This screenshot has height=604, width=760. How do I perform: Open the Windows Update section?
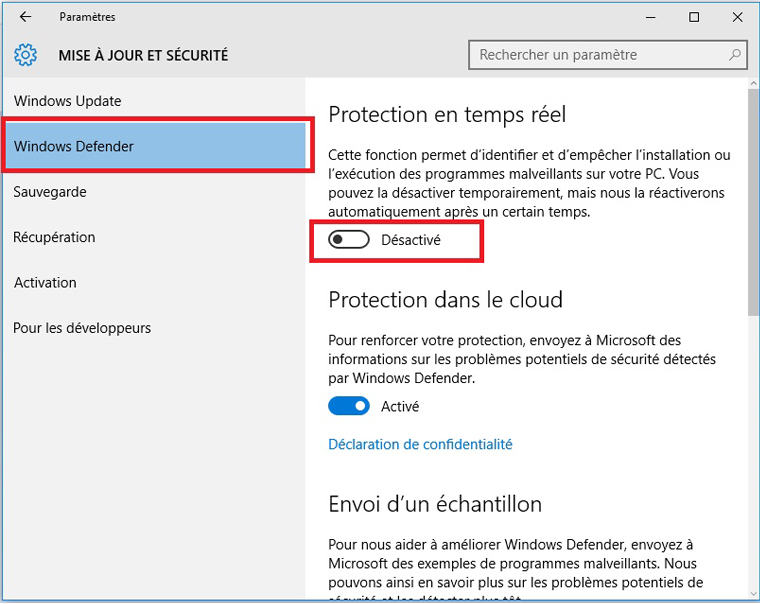pyautogui.click(x=68, y=101)
